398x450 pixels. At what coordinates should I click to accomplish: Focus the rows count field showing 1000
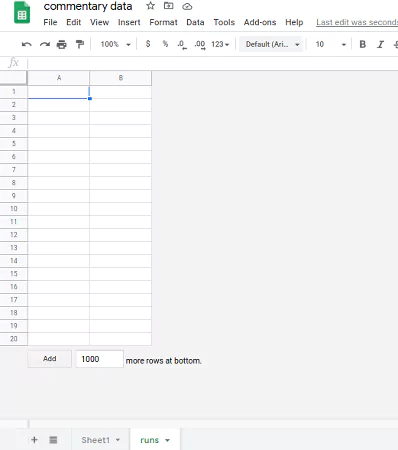point(99,359)
